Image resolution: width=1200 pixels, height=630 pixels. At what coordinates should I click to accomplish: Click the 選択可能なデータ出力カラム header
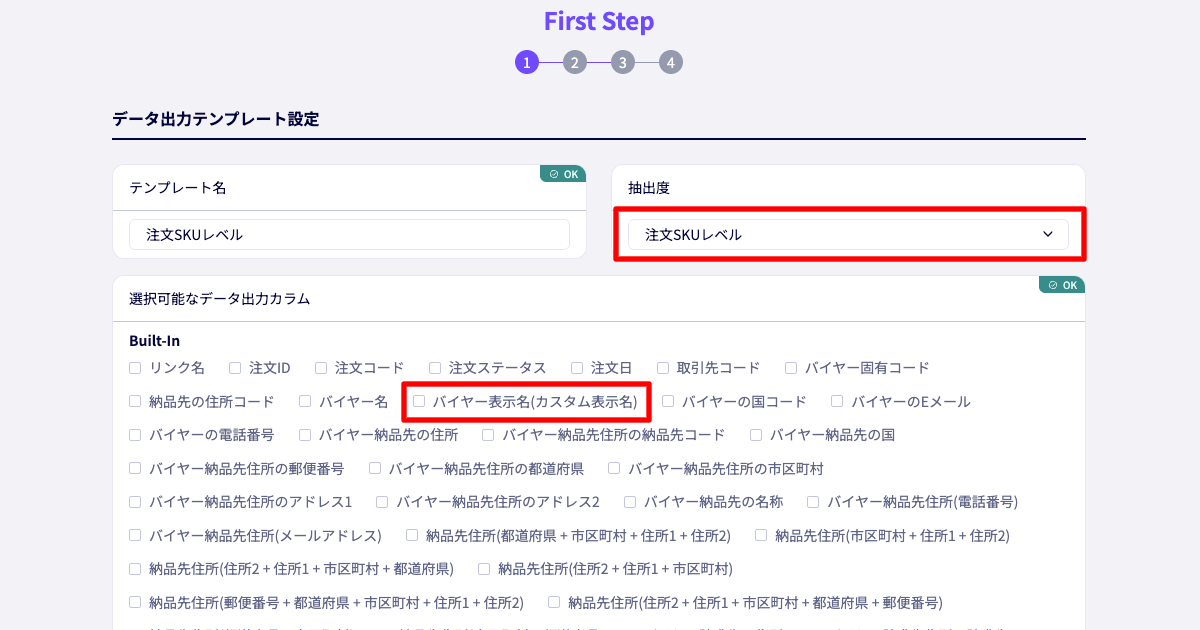pos(219,298)
